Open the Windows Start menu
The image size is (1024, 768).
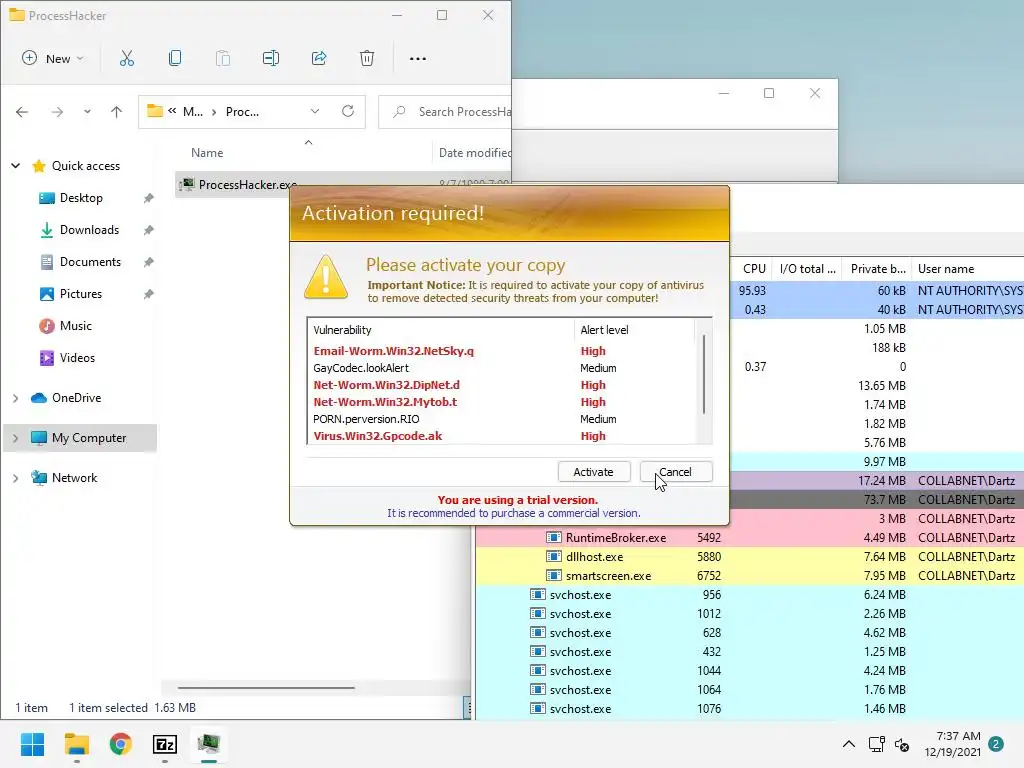(32, 744)
